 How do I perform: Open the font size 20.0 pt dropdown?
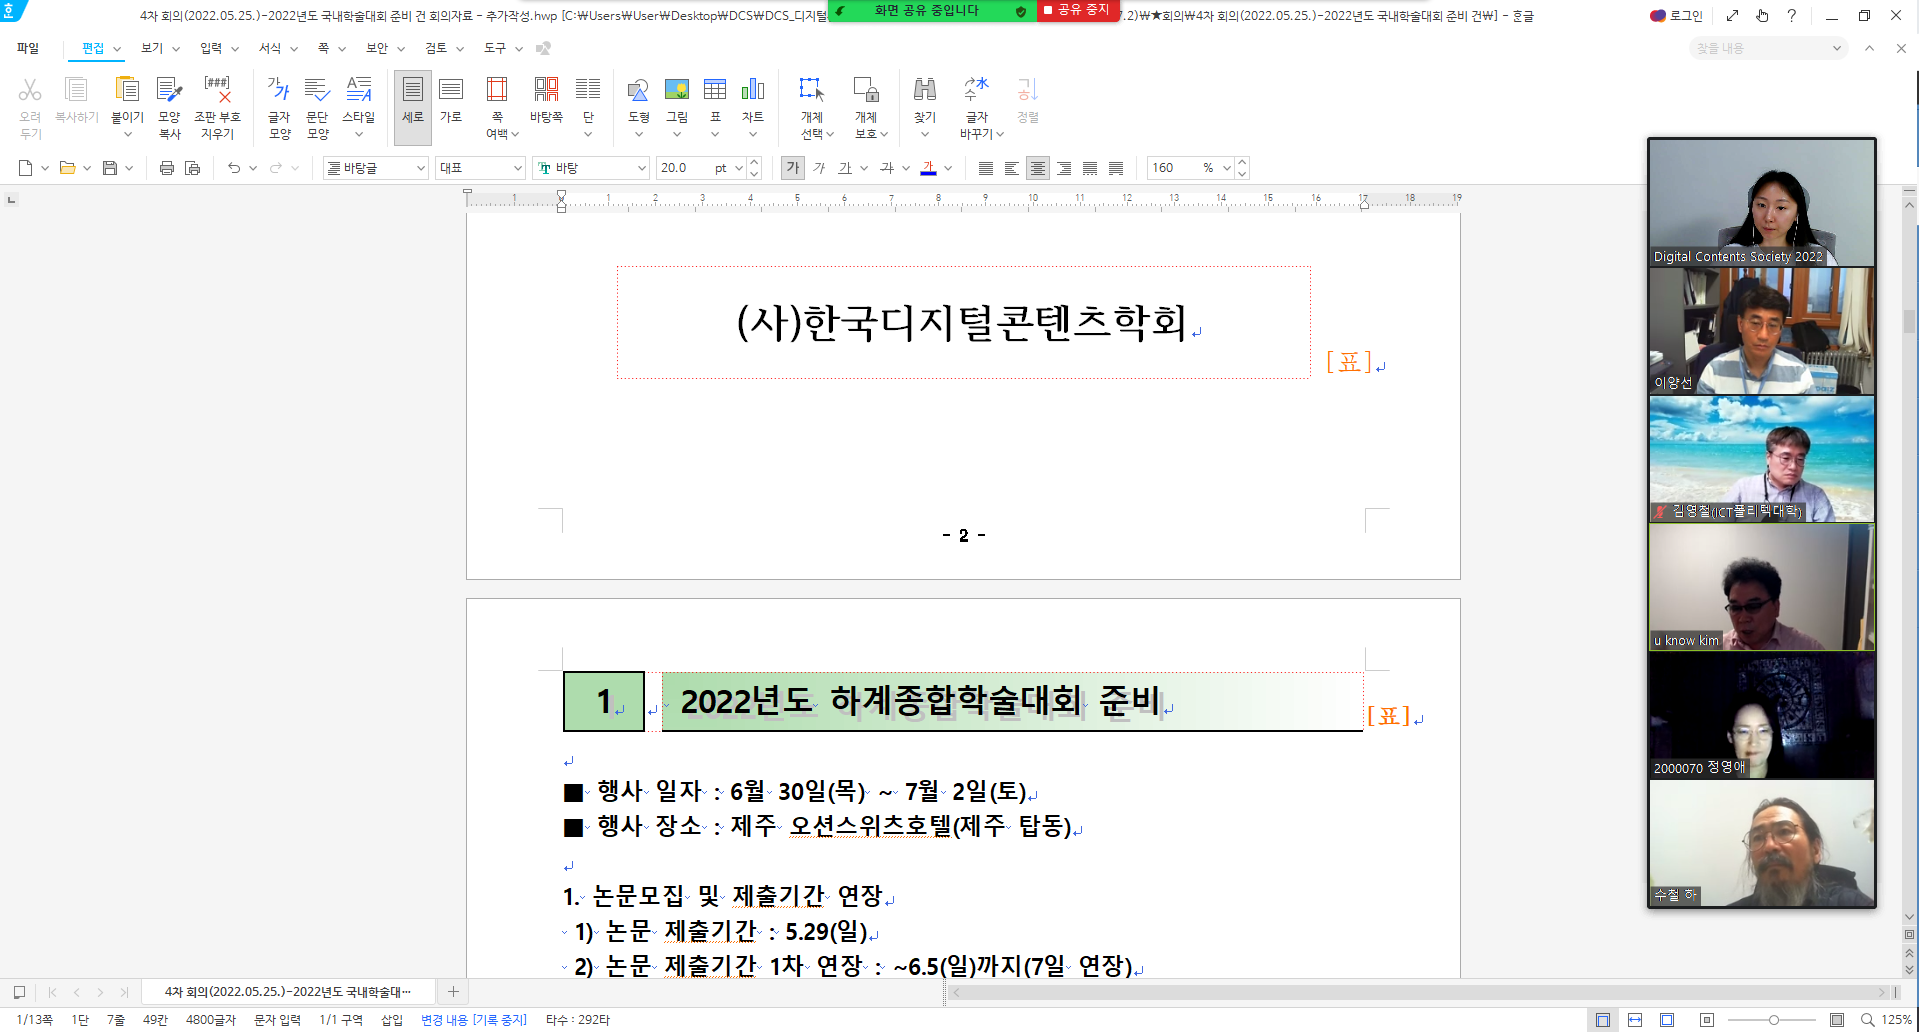tap(738, 168)
